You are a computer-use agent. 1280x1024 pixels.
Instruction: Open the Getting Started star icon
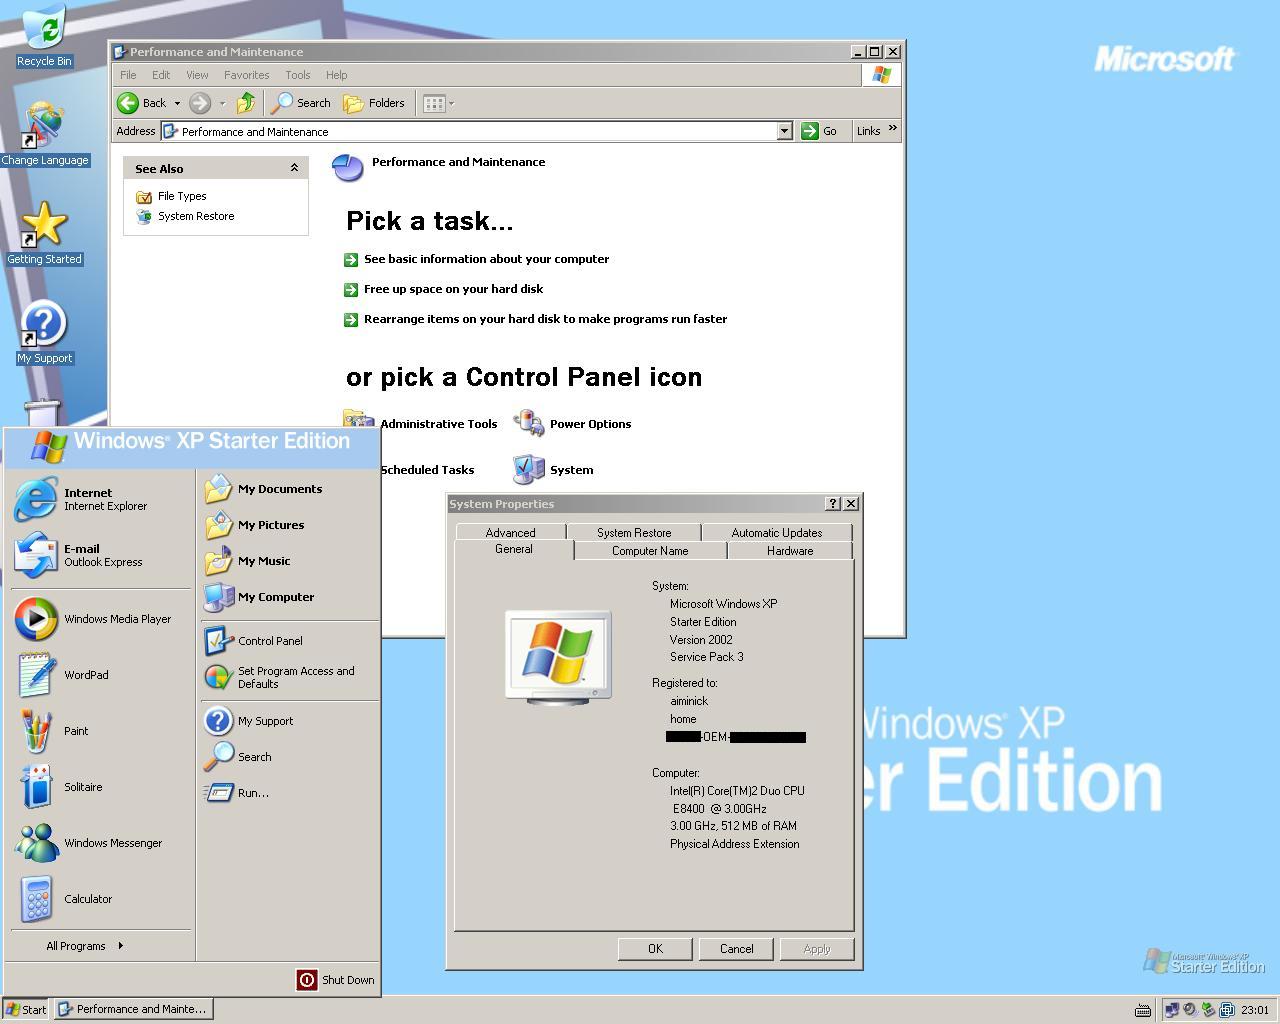[44, 233]
